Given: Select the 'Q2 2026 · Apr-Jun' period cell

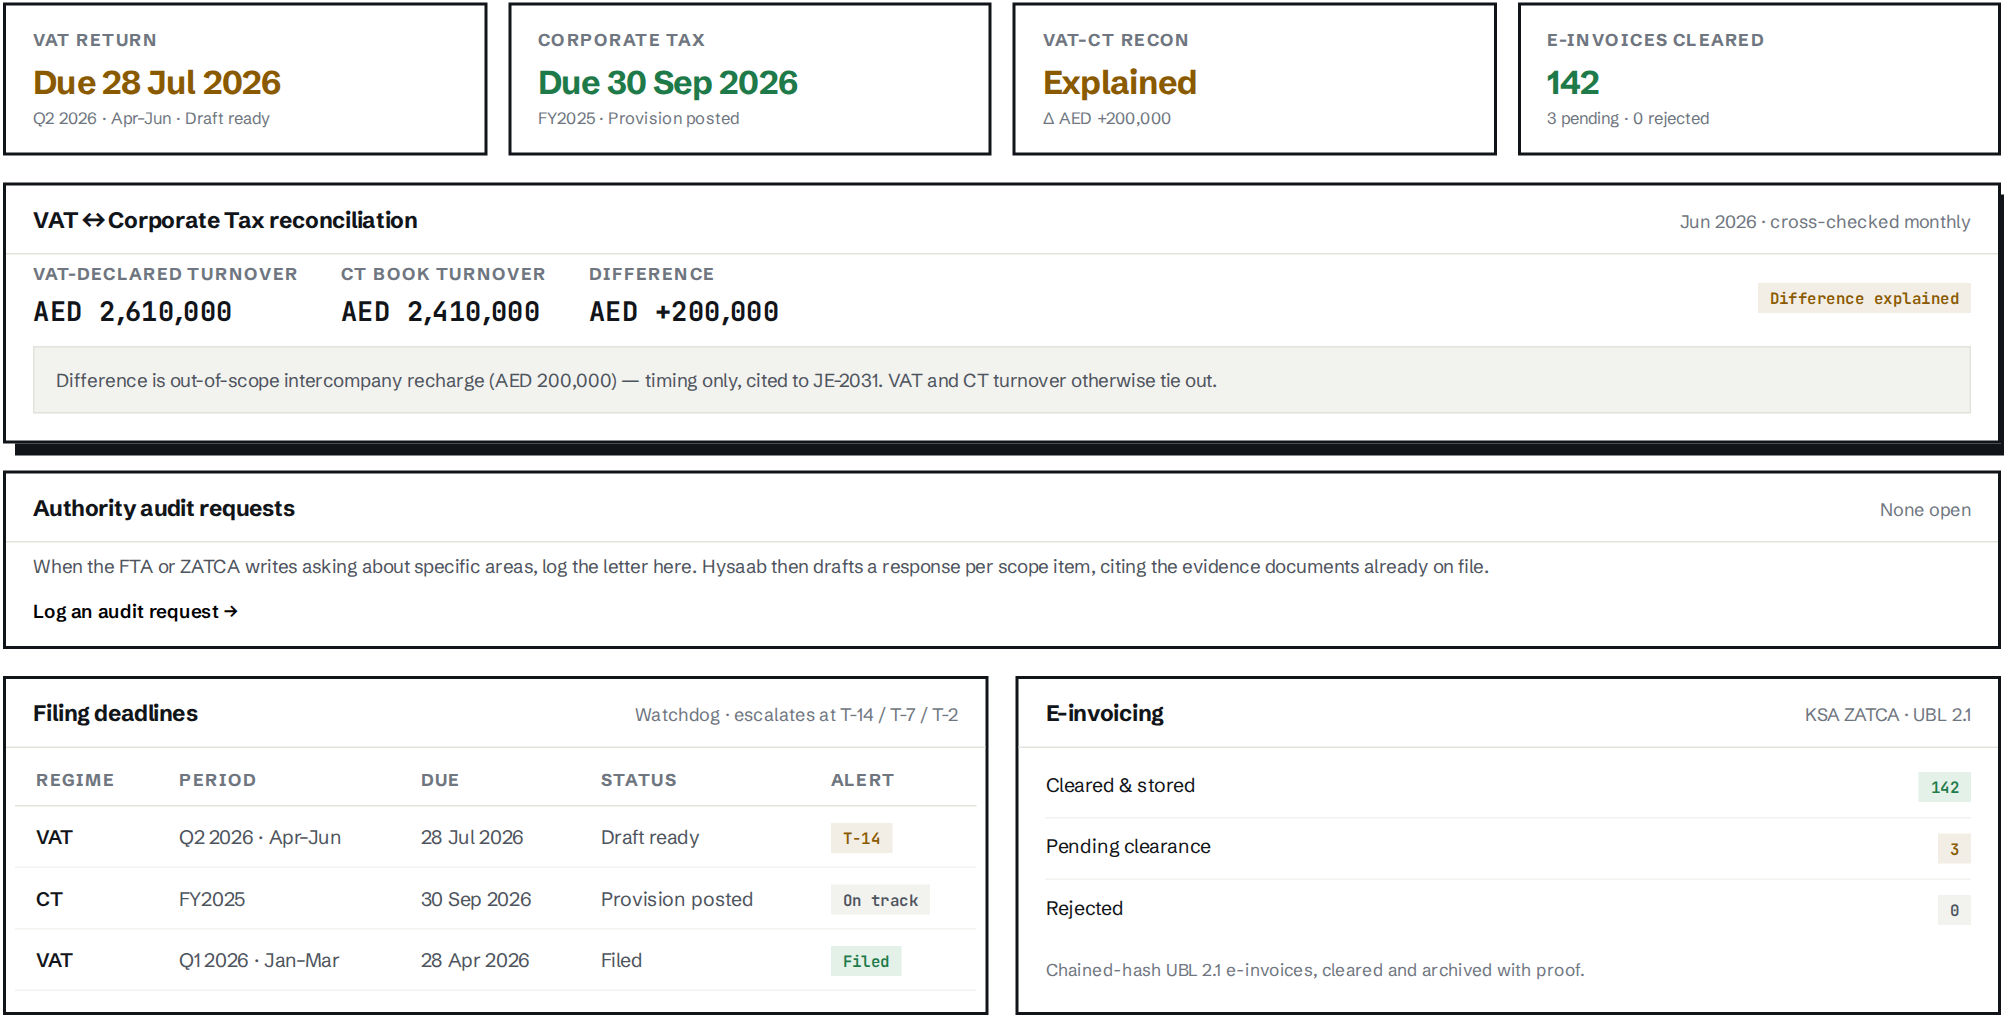Looking at the screenshot, I should pos(260,837).
